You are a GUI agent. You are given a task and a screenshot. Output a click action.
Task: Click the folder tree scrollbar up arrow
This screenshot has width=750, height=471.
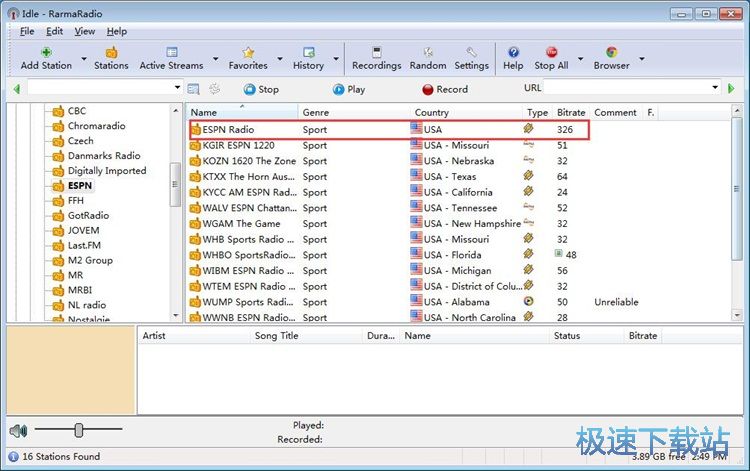[176, 110]
